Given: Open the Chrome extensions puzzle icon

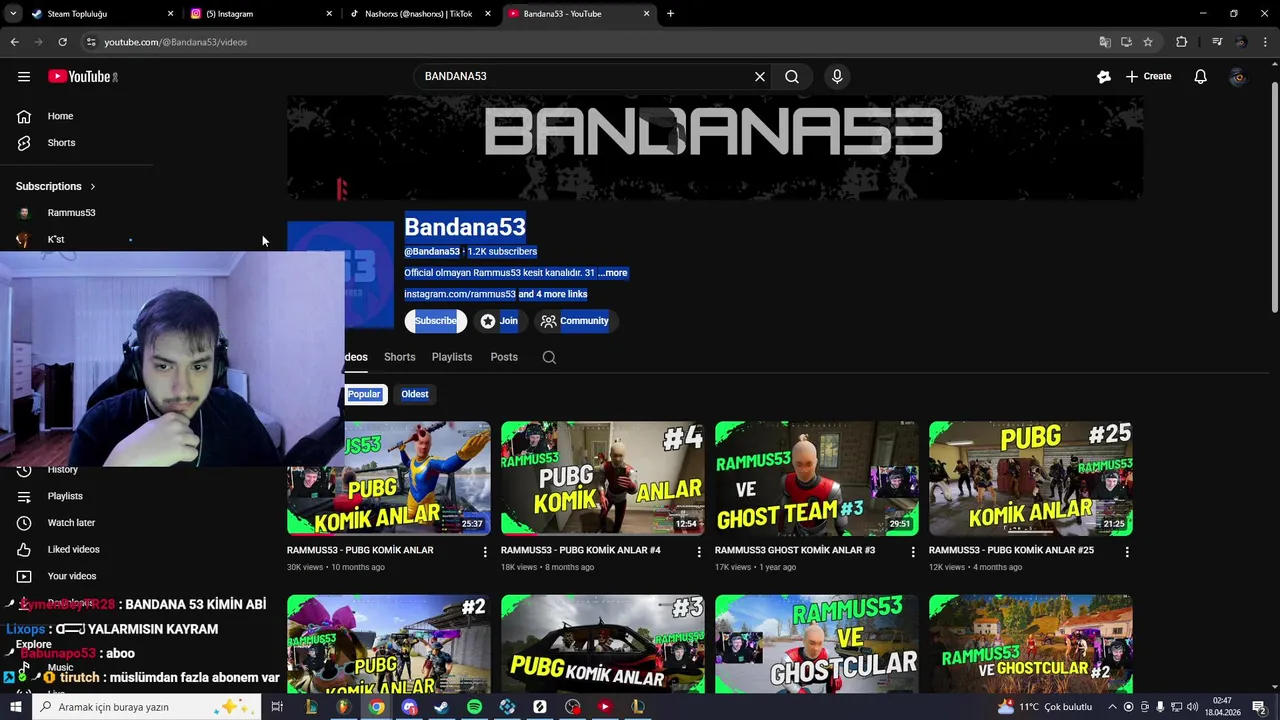Looking at the screenshot, I should pyautogui.click(x=1182, y=42).
